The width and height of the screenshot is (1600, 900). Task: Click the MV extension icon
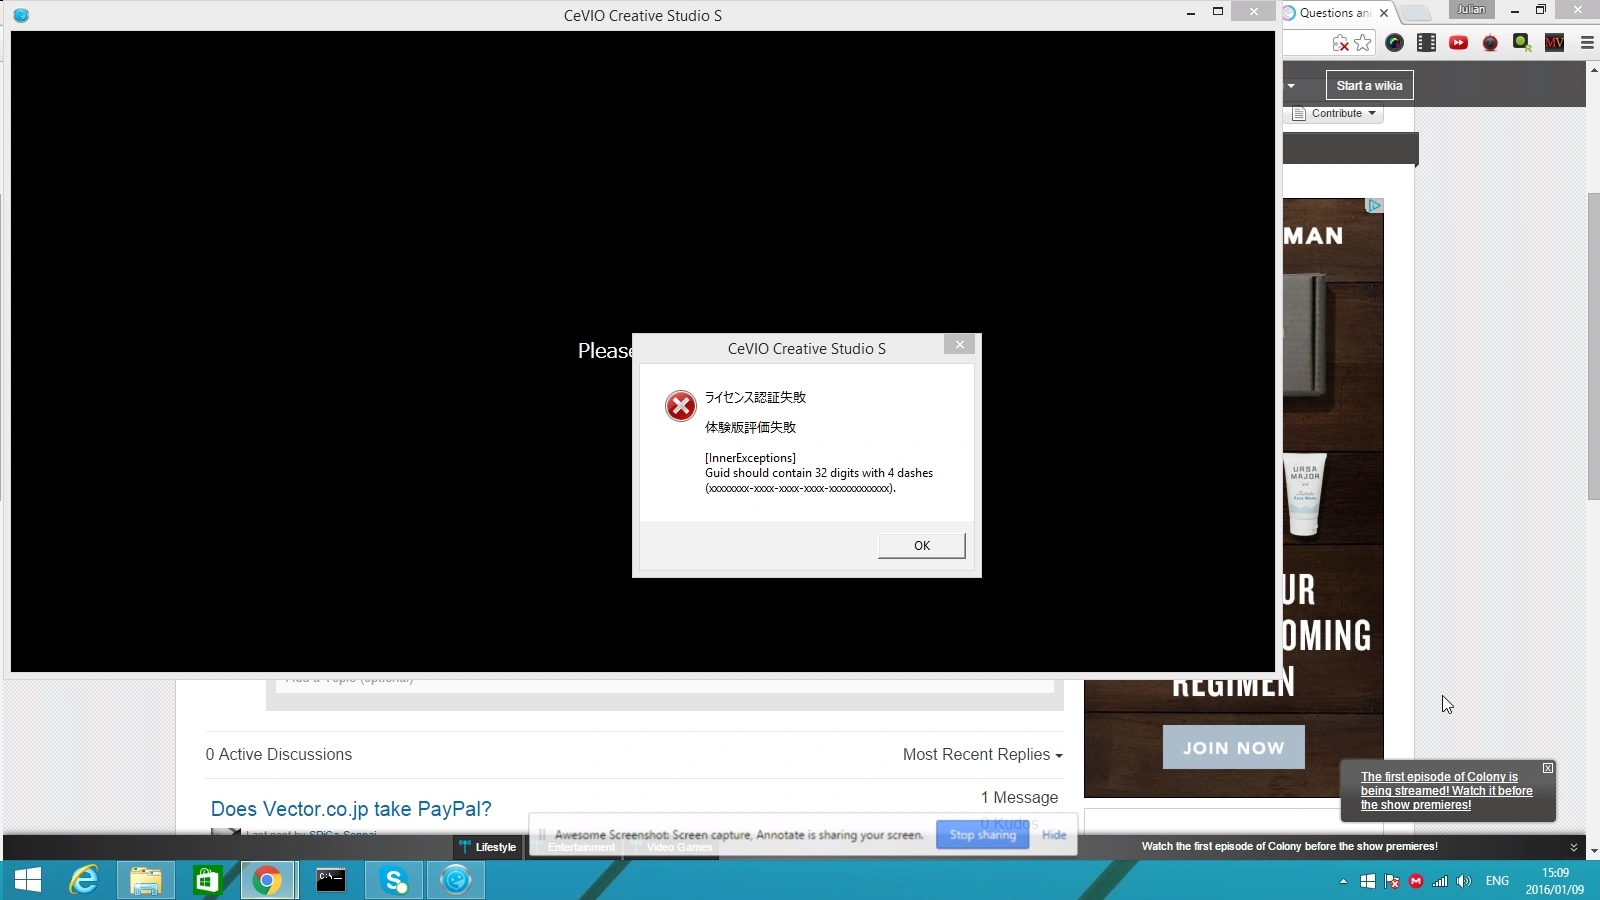click(1554, 43)
